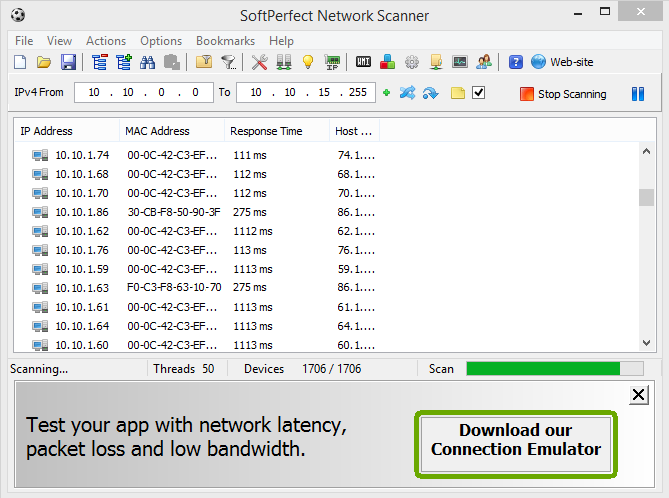Click MAC address F0-C3-F8-63-10-70

174,287
